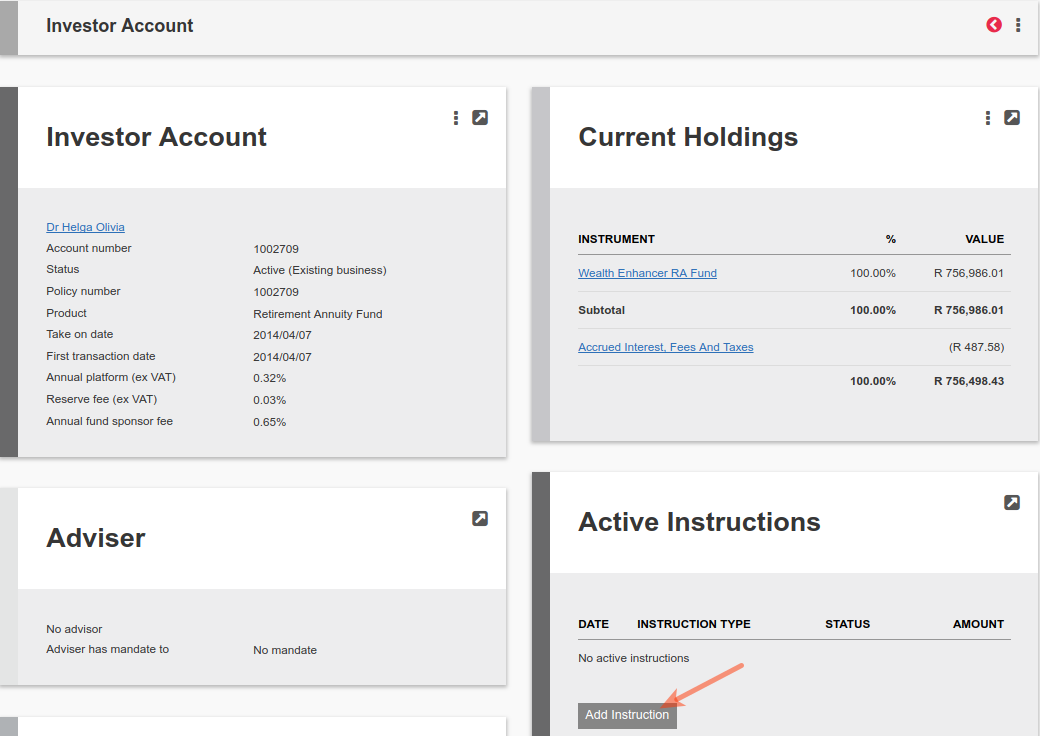Click Active Instructions card title

coord(700,522)
